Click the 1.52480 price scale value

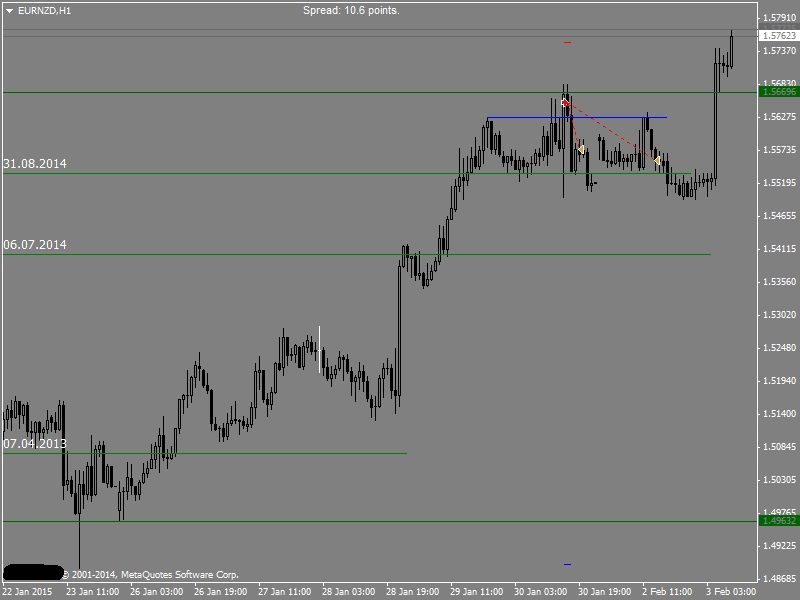coord(779,348)
